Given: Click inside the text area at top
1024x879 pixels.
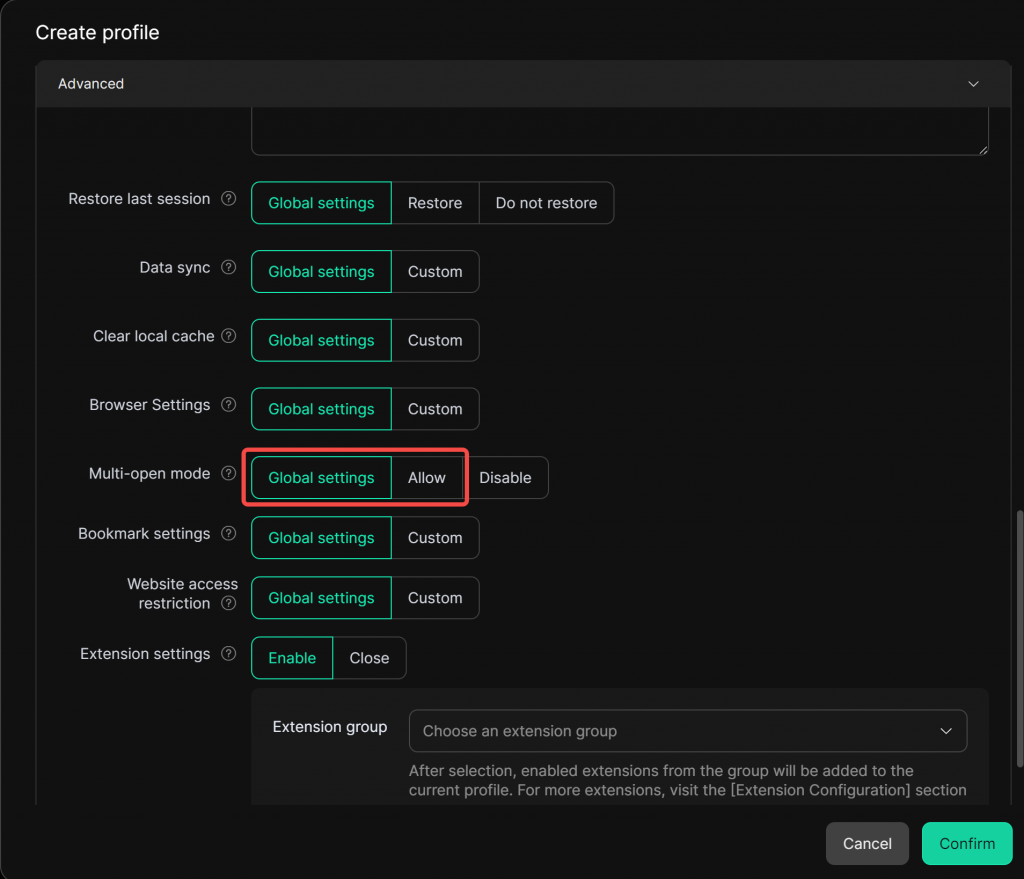Looking at the screenshot, I should [x=619, y=132].
